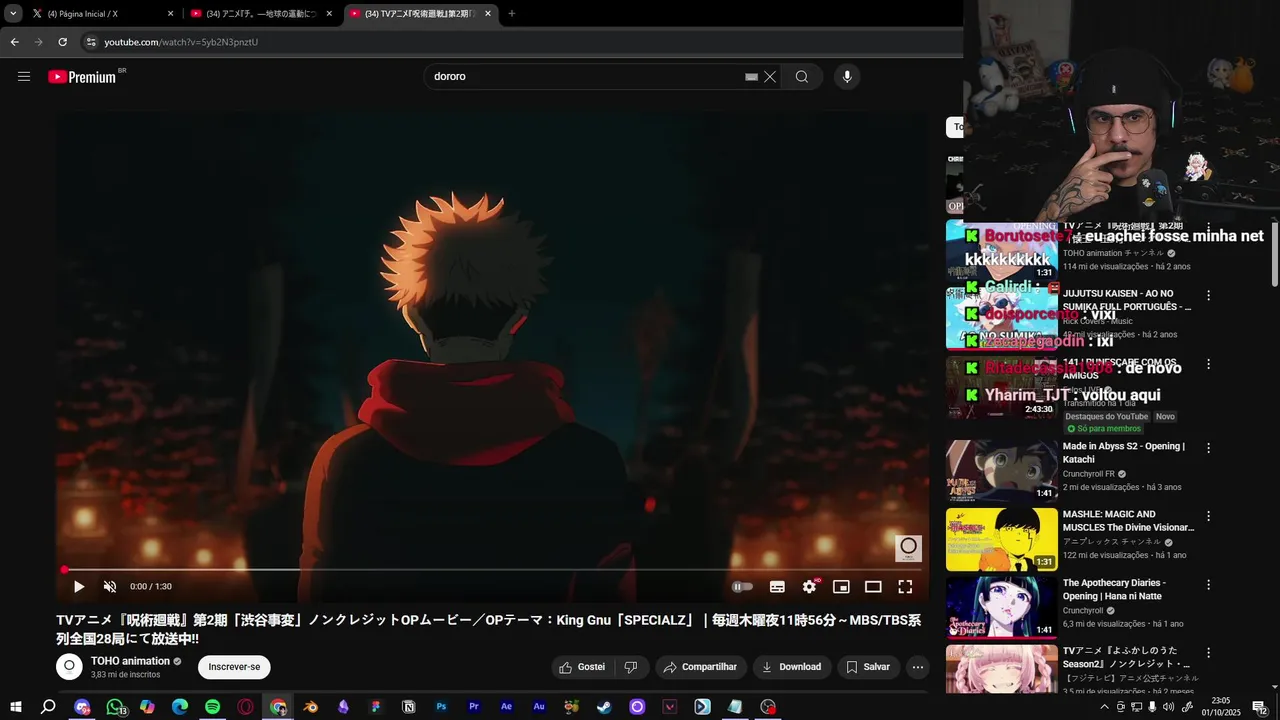Open the tab search dropdown arrow
1280x720 pixels.
13,14
